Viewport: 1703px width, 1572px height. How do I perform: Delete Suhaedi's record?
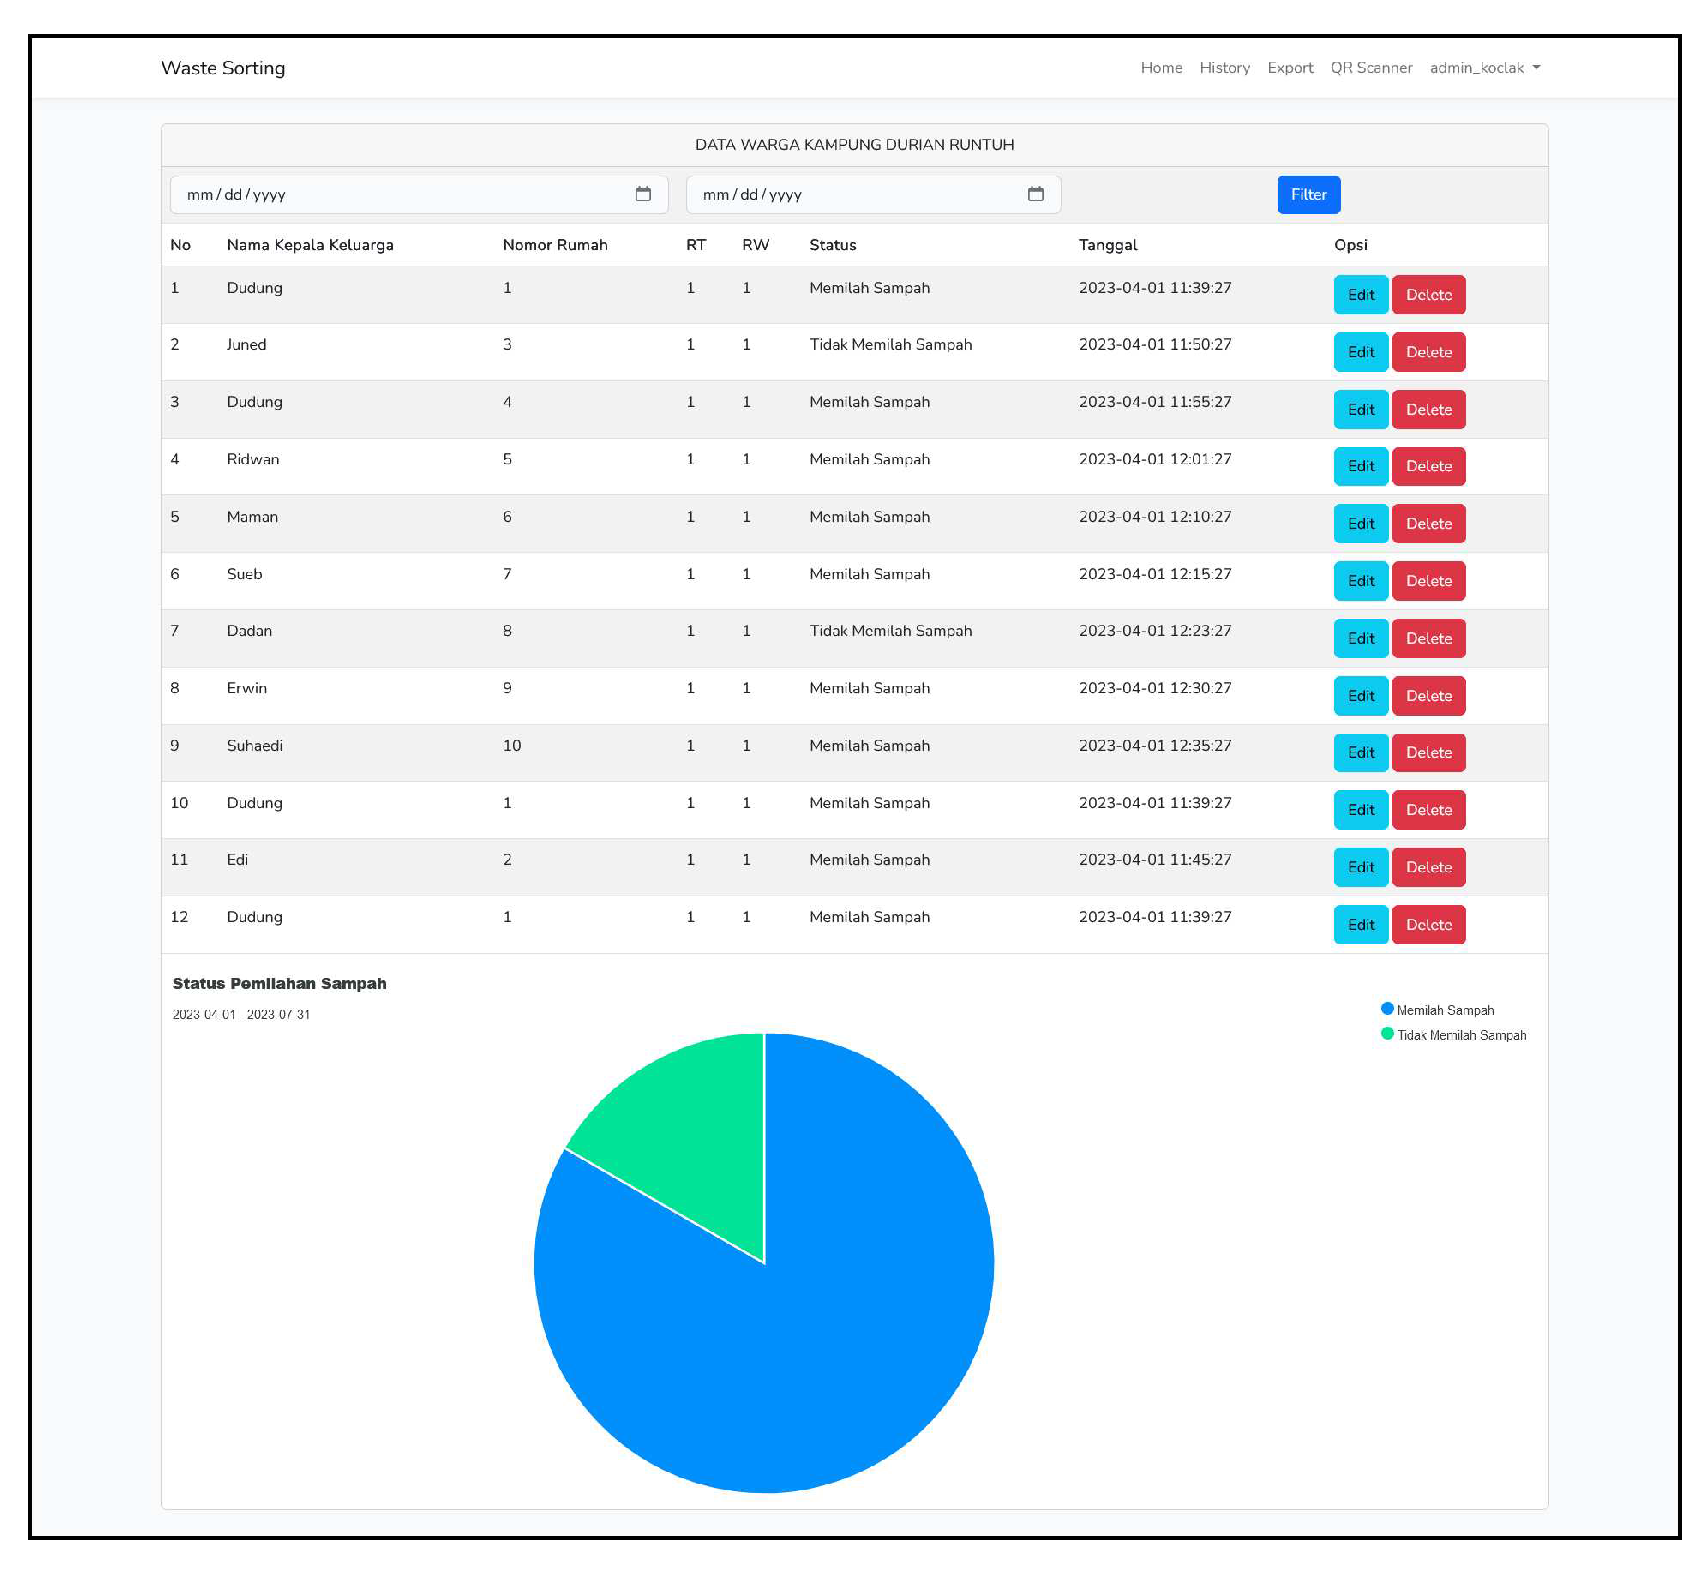[1428, 752]
